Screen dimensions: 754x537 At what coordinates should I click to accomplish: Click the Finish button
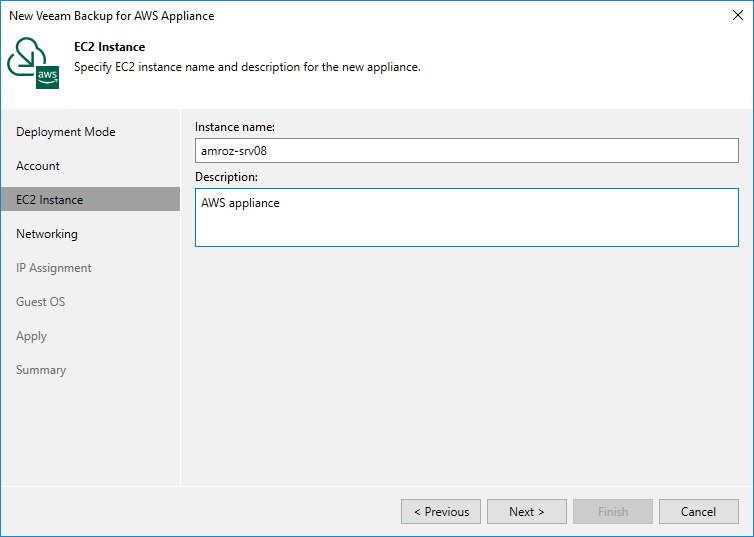coord(612,512)
